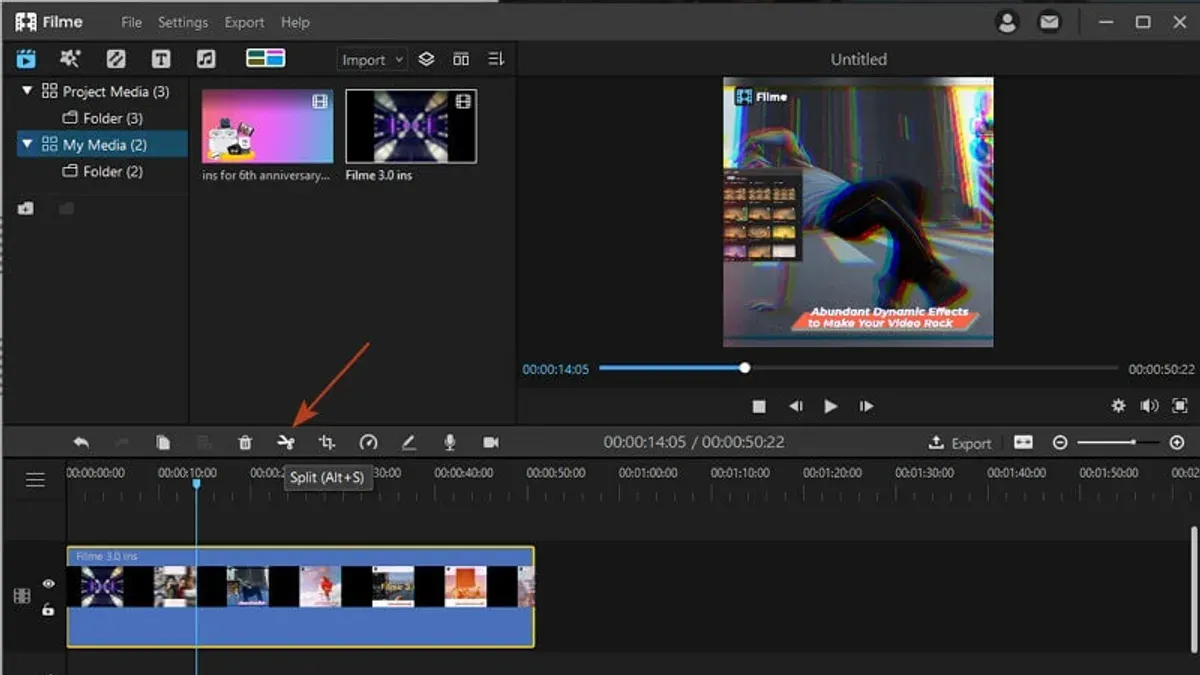This screenshot has width=1200, height=675.
Task: Undo the last edit
Action: [81, 442]
